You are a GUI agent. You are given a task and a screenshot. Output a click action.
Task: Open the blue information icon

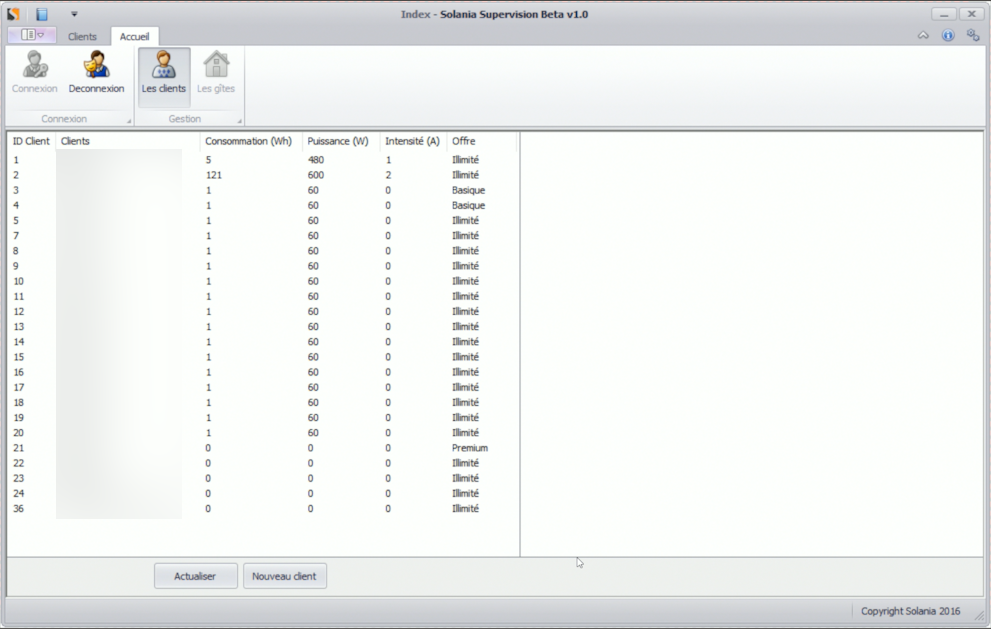pyautogui.click(x=948, y=36)
